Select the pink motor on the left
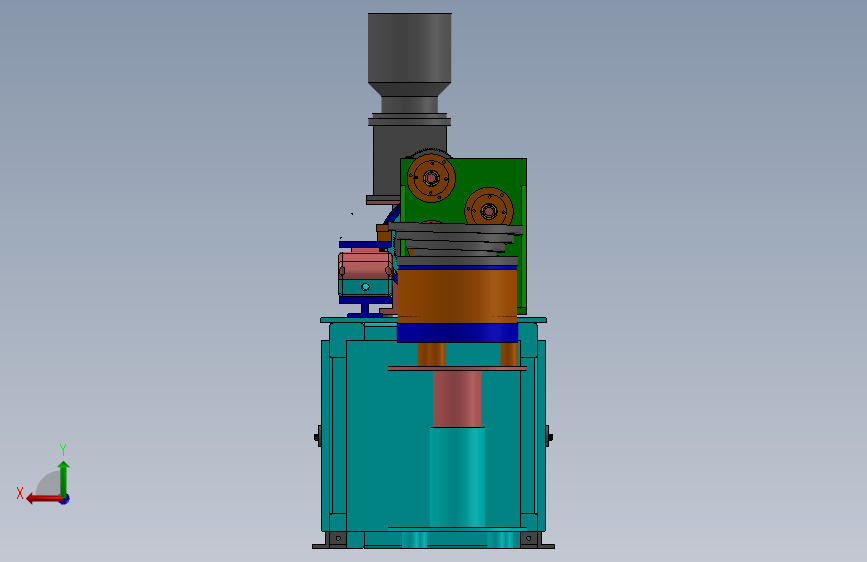The width and height of the screenshot is (867, 562). click(365, 264)
